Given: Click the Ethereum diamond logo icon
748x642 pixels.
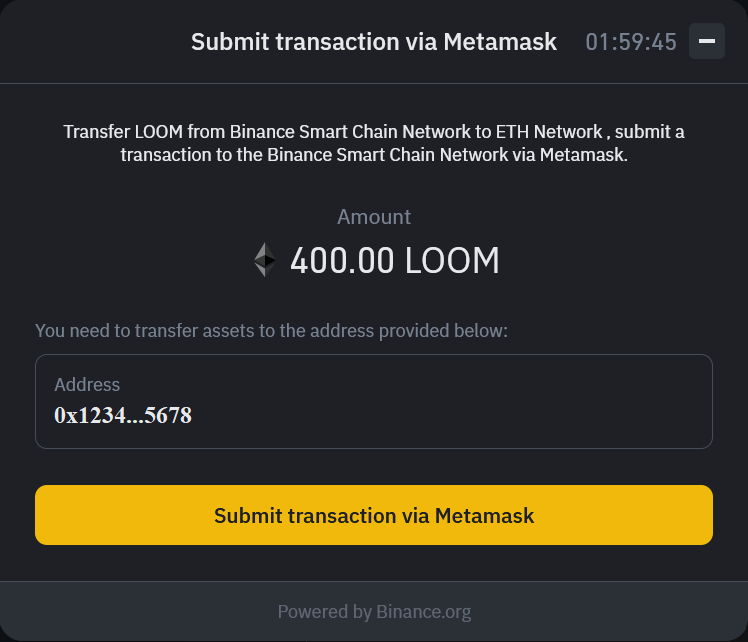Looking at the screenshot, I should coord(265,261).
